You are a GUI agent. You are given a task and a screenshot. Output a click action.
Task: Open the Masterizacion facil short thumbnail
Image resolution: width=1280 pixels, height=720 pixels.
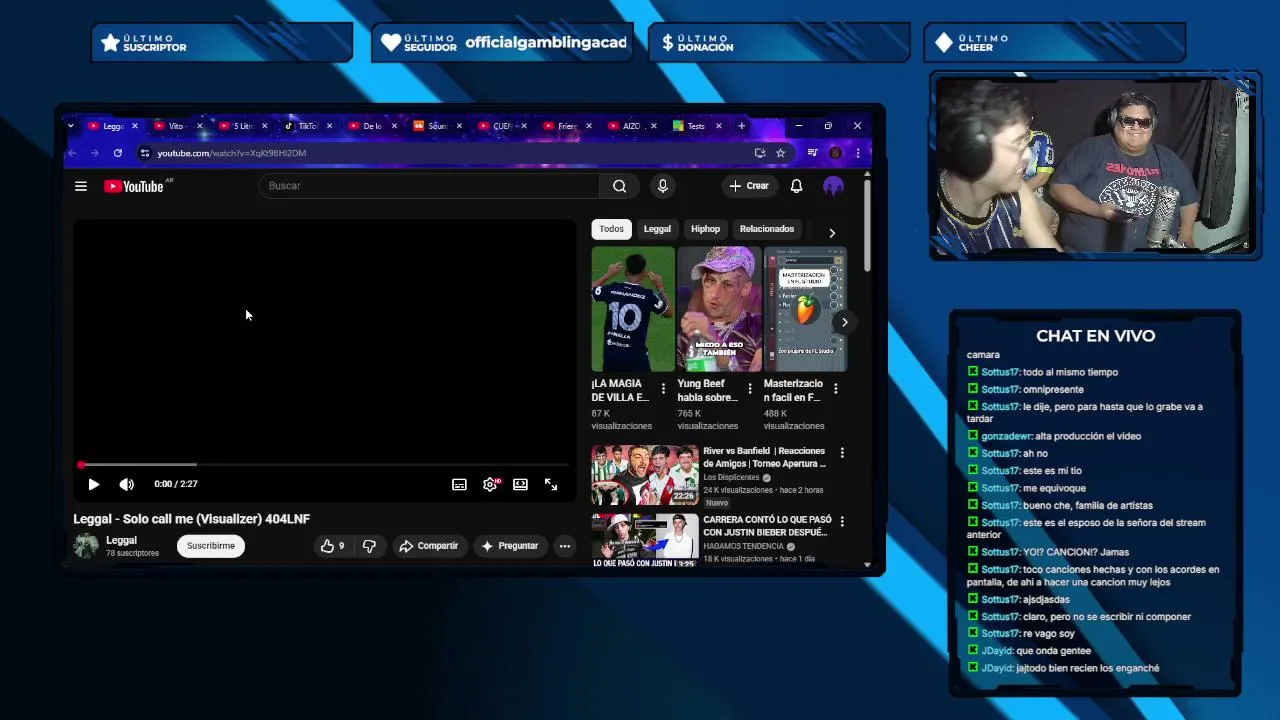(805, 309)
